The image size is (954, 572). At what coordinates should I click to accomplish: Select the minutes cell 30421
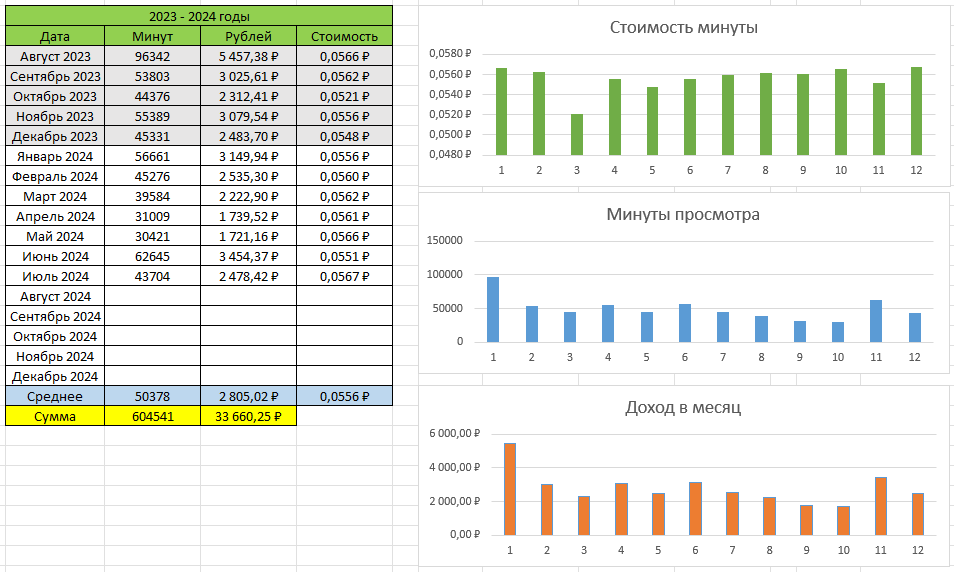point(153,237)
